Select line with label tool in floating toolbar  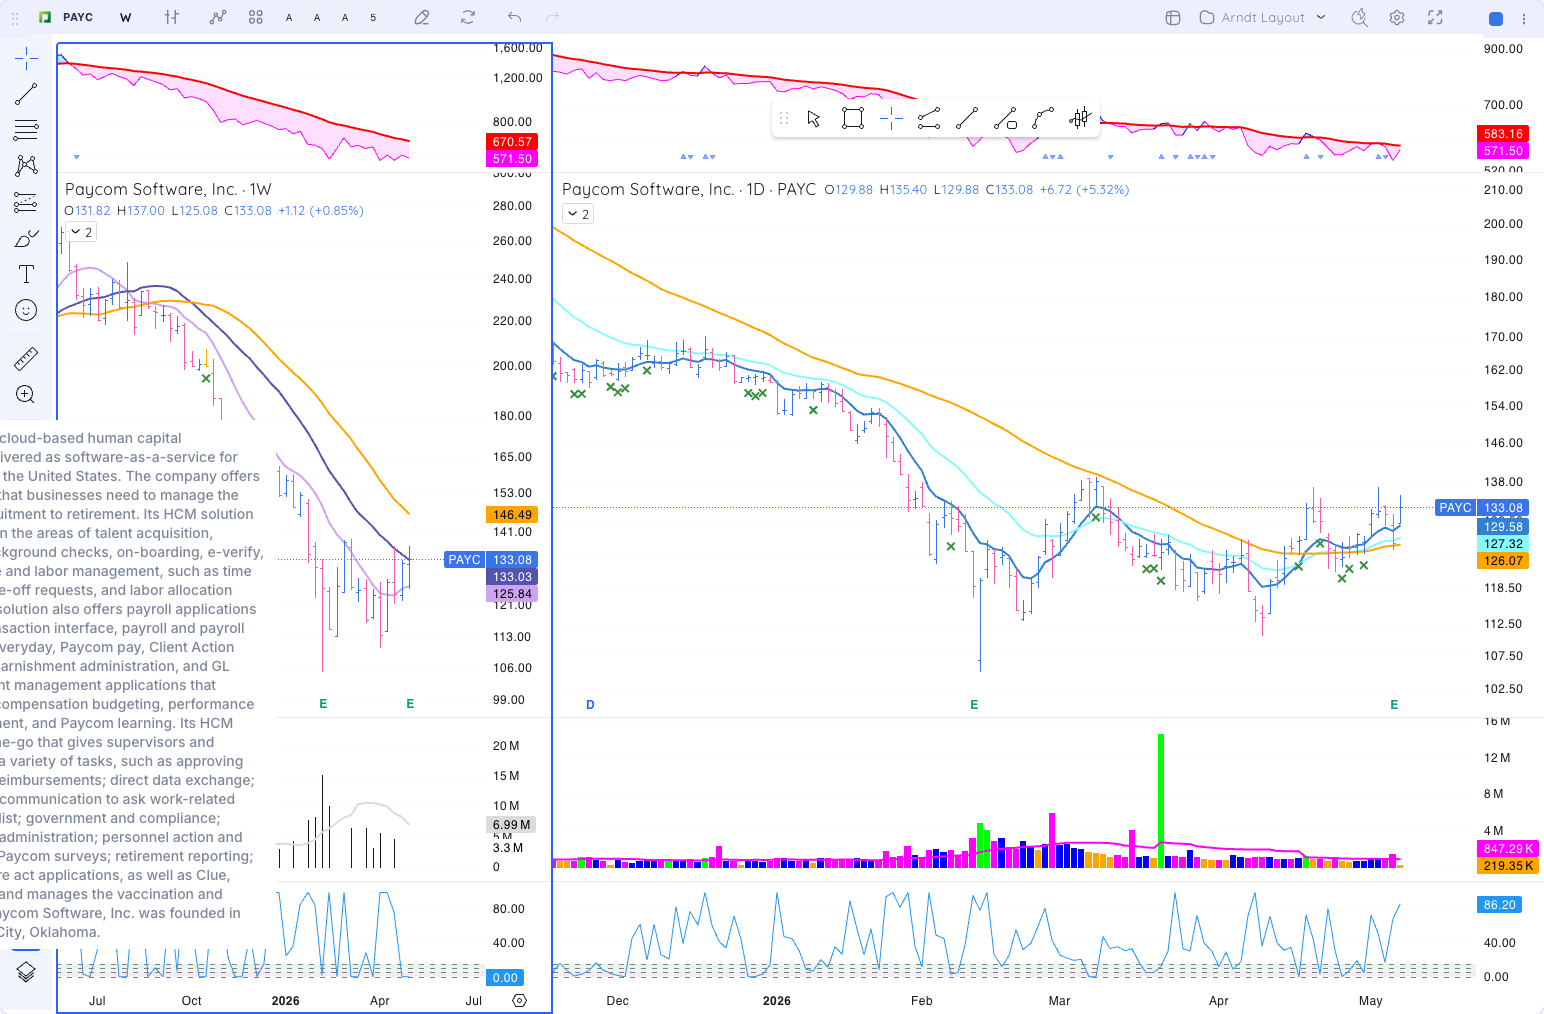pos(1005,119)
